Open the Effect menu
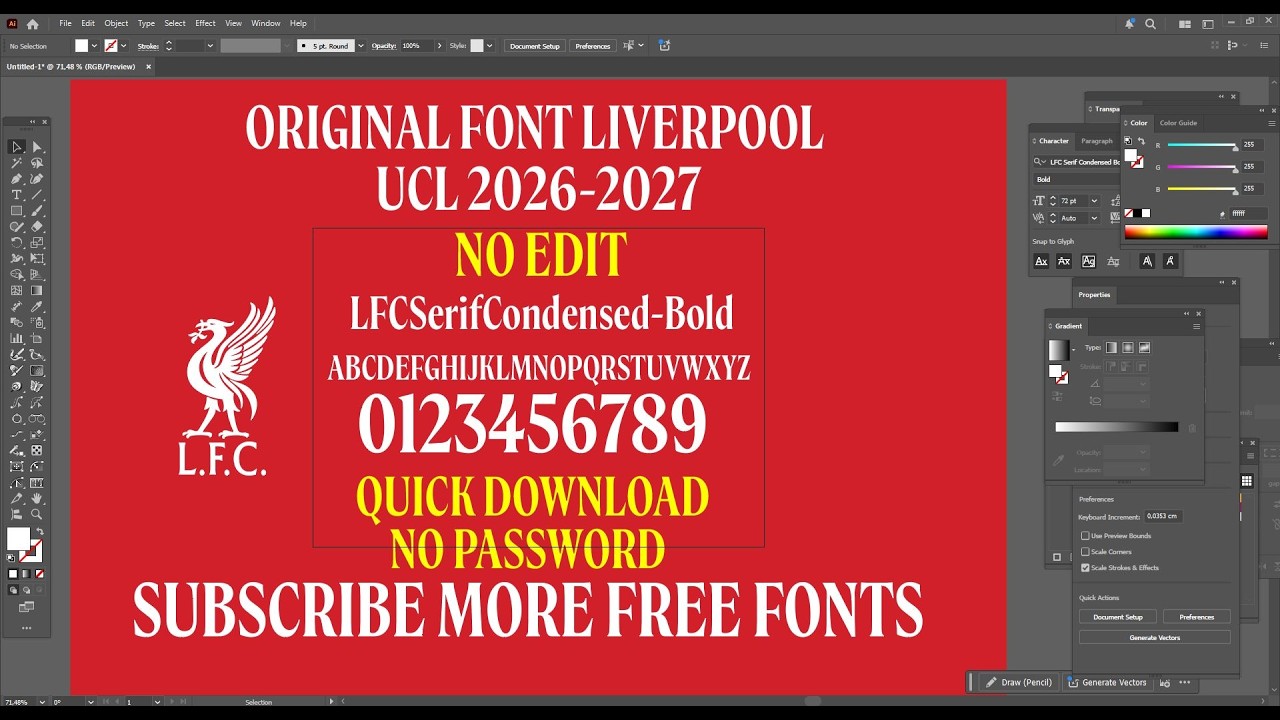This screenshot has height=720, width=1280. [x=205, y=23]
